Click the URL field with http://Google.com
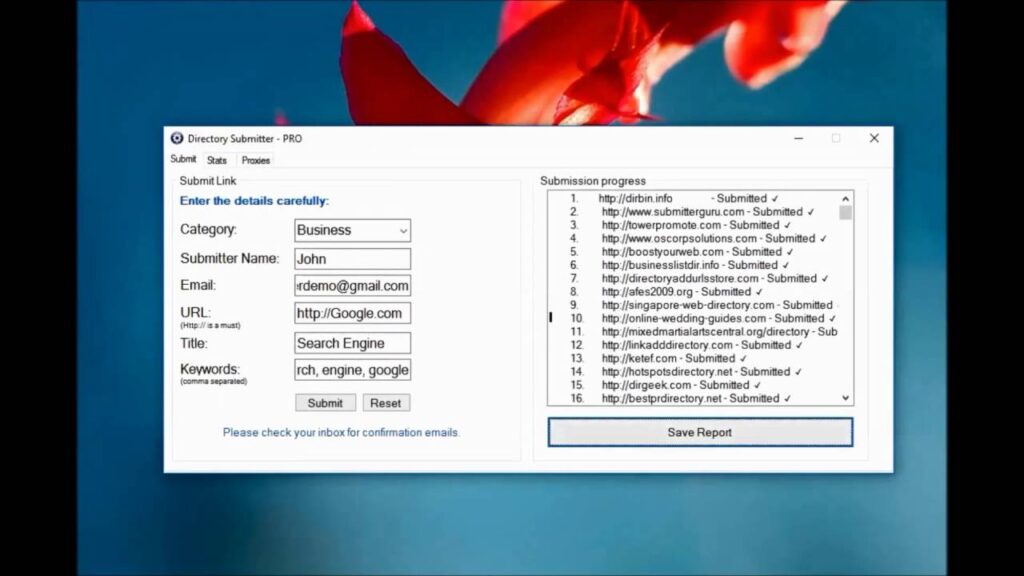1024x576 pixels. (x=353, y=313)
